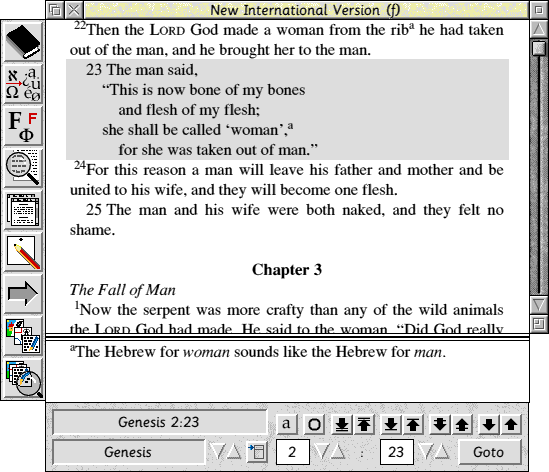Click the scrollbar up arrow
The width and height of the screenshot is (549, 472).
pyautogui.click(x=539, y=29)
